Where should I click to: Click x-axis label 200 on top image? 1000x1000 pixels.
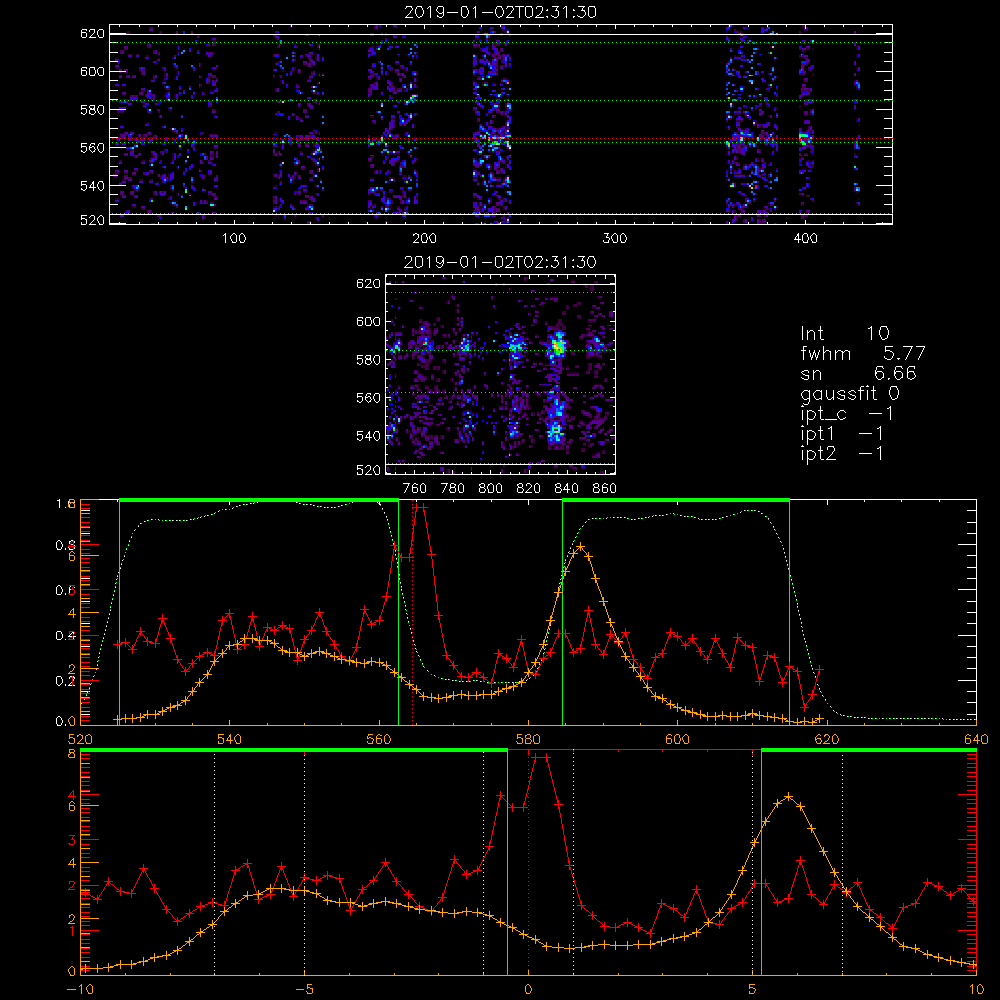point(424,239)
